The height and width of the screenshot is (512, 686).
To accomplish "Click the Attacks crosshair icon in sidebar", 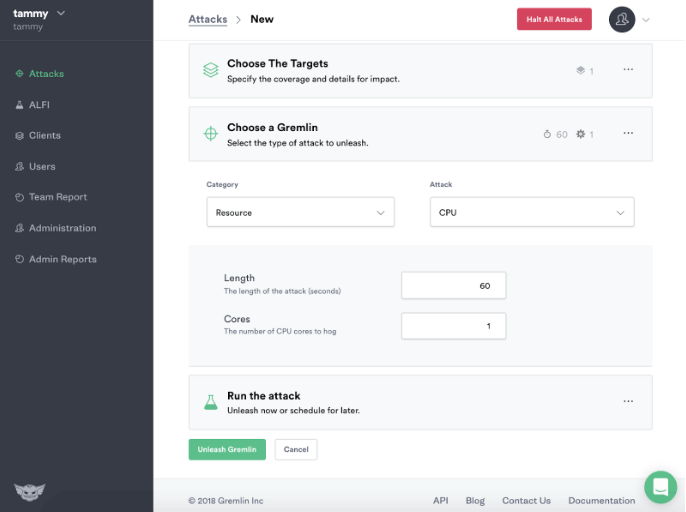I will coord(19,74).
